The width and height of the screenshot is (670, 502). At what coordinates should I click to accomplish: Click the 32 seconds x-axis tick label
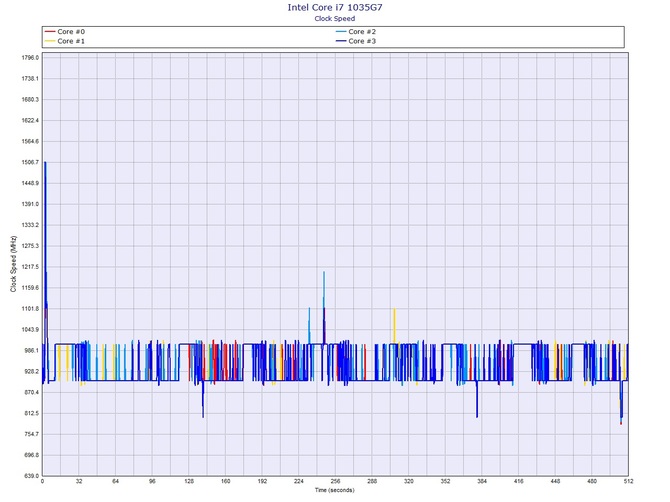[x=79, y=481]
